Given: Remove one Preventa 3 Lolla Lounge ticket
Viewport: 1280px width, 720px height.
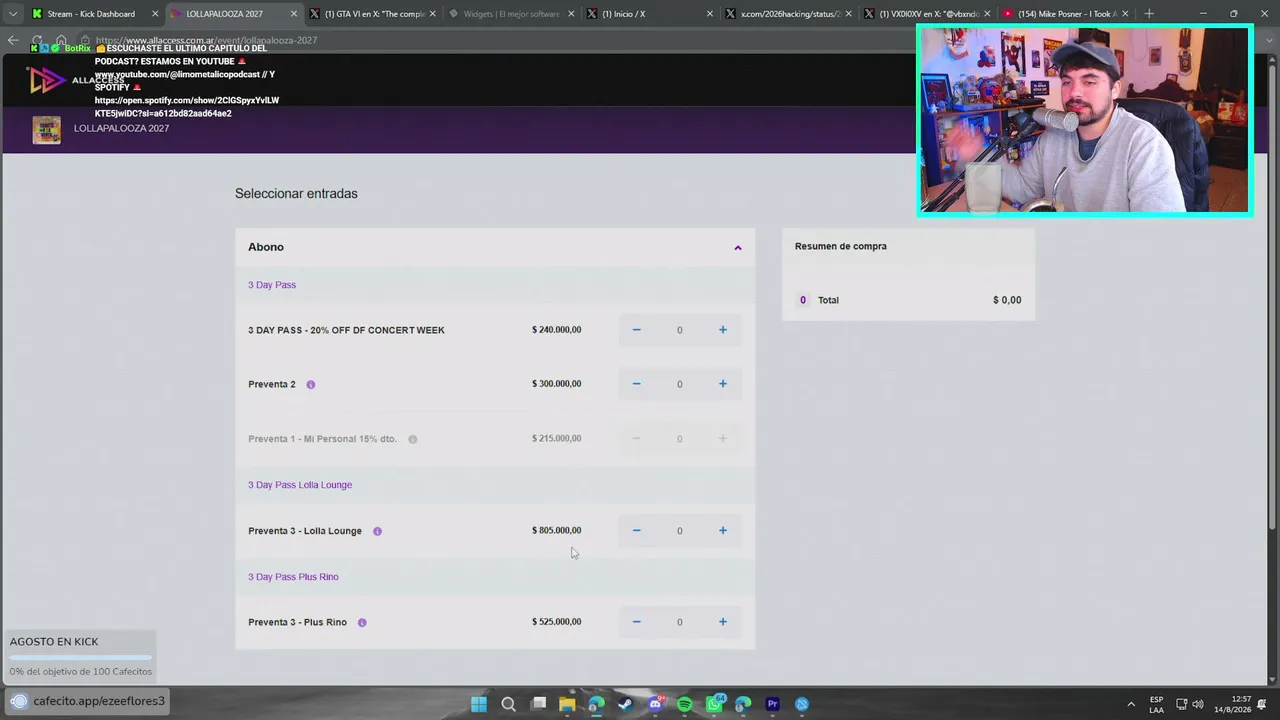Looking at the screenshot, I should click(x=636, y=531).
